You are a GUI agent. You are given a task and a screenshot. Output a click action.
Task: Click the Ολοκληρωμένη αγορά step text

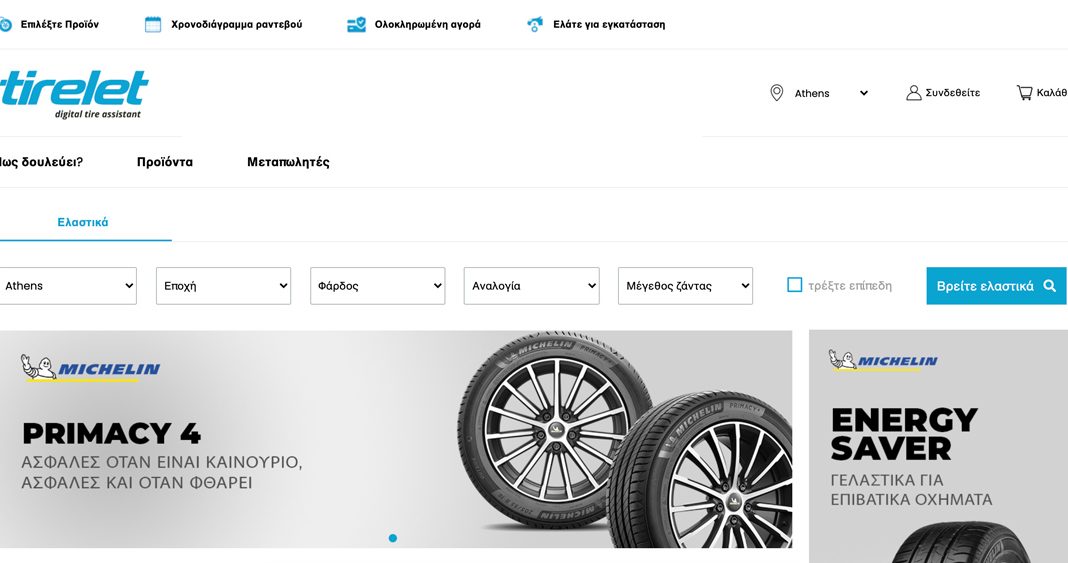pyautogui.click(x=427, y=25)
